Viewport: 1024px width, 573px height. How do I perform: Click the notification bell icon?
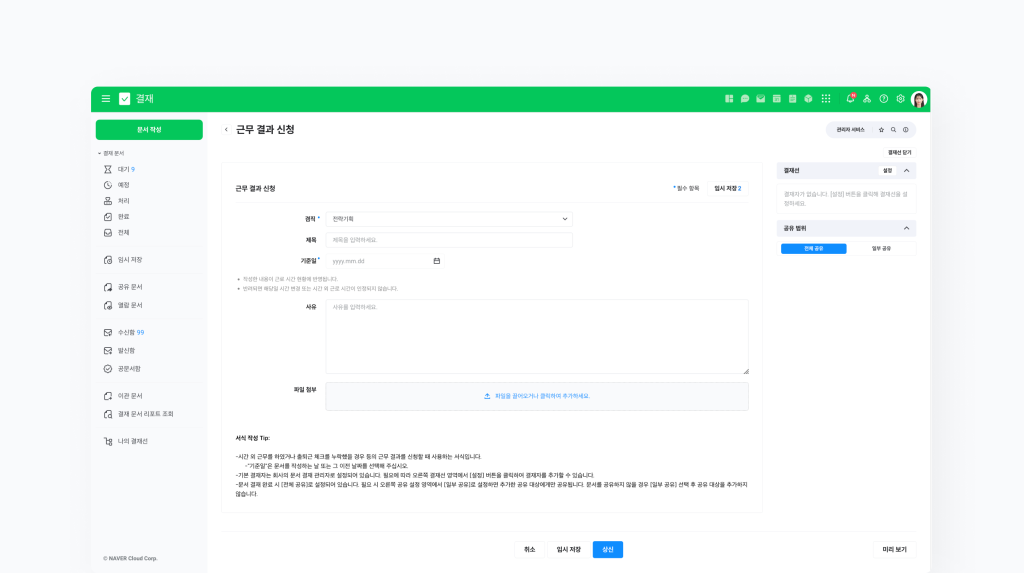click(x=850, y=99)
